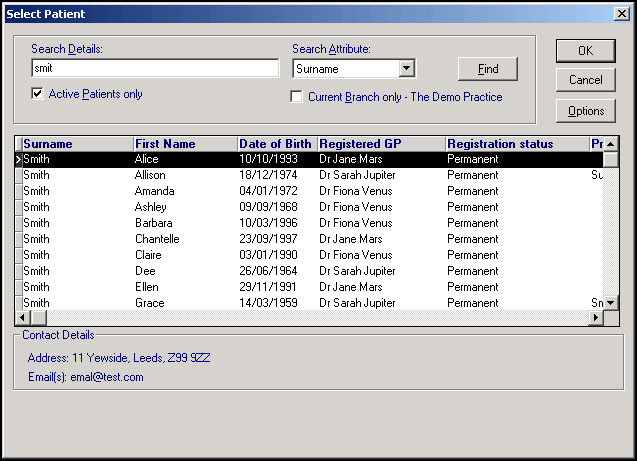Viewport: 637px width, 461px height.
Task: Close the Select Patient dialog
Action: 621,14
